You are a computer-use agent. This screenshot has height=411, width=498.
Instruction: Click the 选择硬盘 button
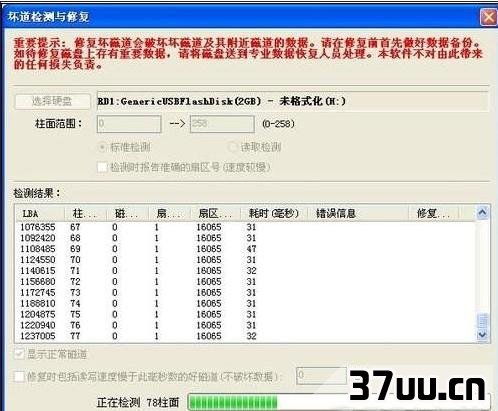pos(52,101)
